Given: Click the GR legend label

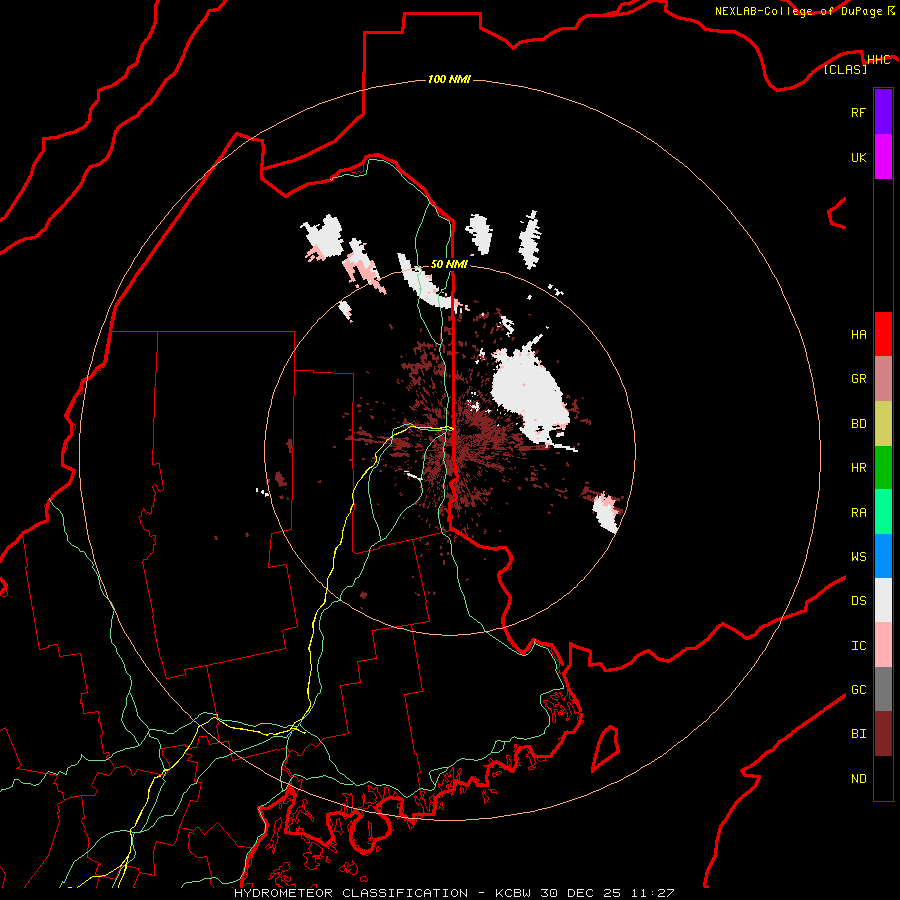Looking at the screenshot, I should 858,379.
